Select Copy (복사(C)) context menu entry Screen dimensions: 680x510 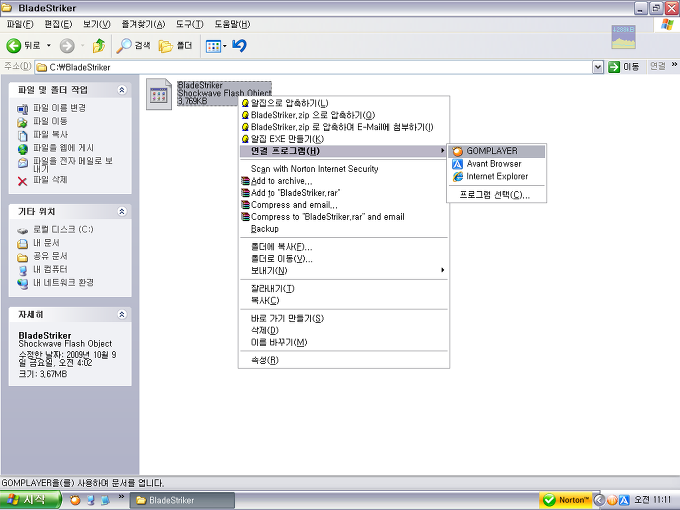click(343, 301)
